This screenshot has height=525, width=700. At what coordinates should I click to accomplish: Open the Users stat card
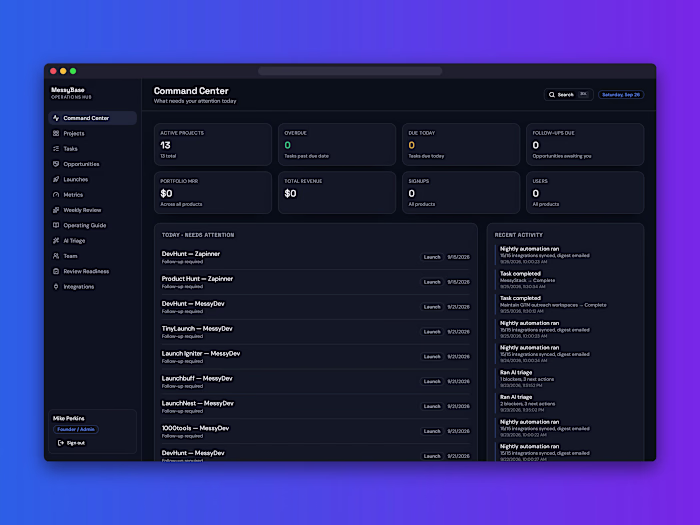click(585, 192)
